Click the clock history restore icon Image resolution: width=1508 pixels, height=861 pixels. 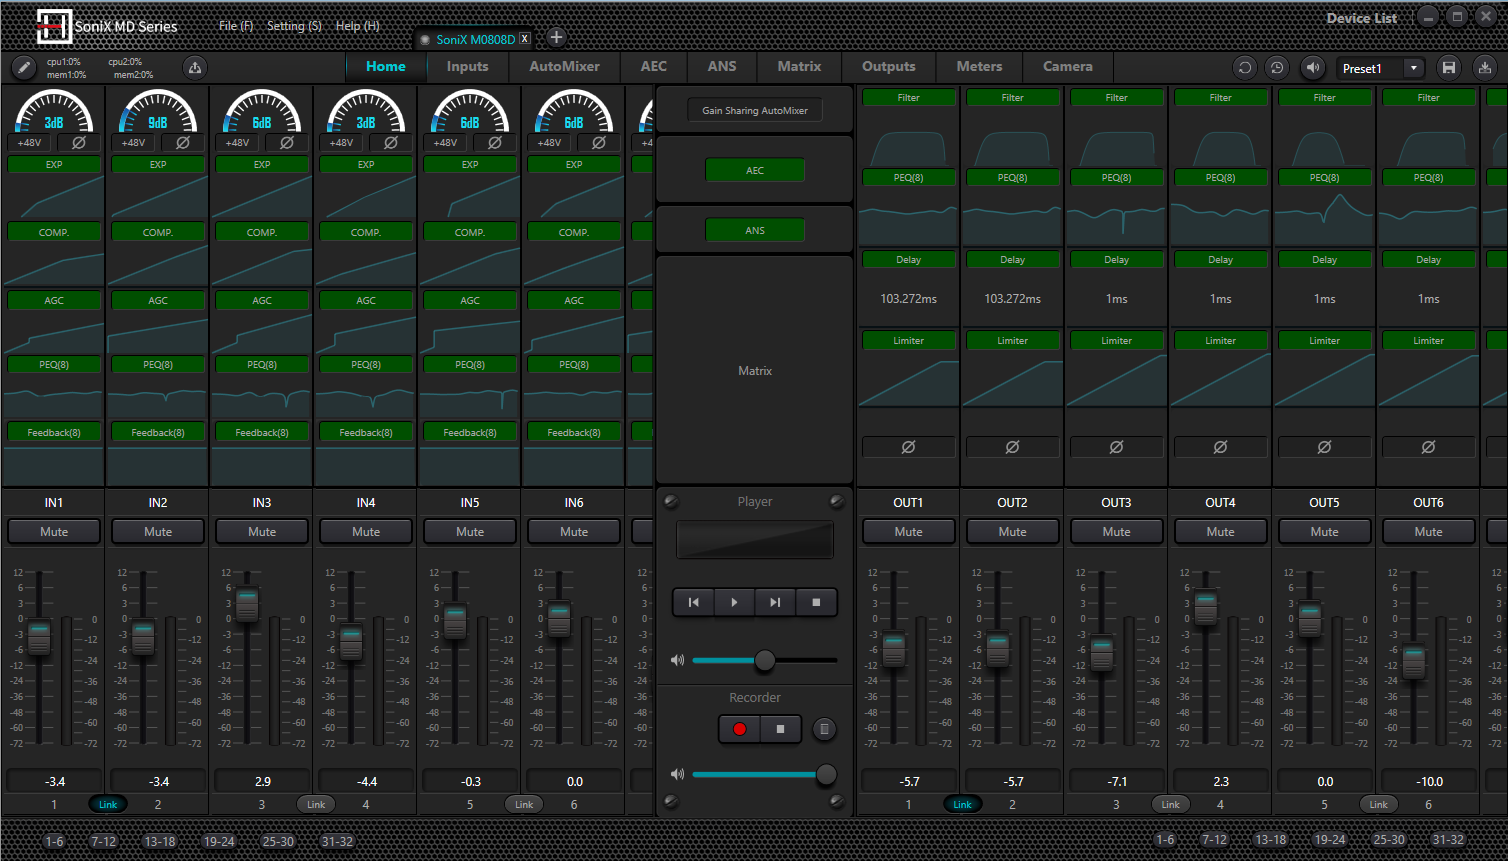coord(1277,68)
